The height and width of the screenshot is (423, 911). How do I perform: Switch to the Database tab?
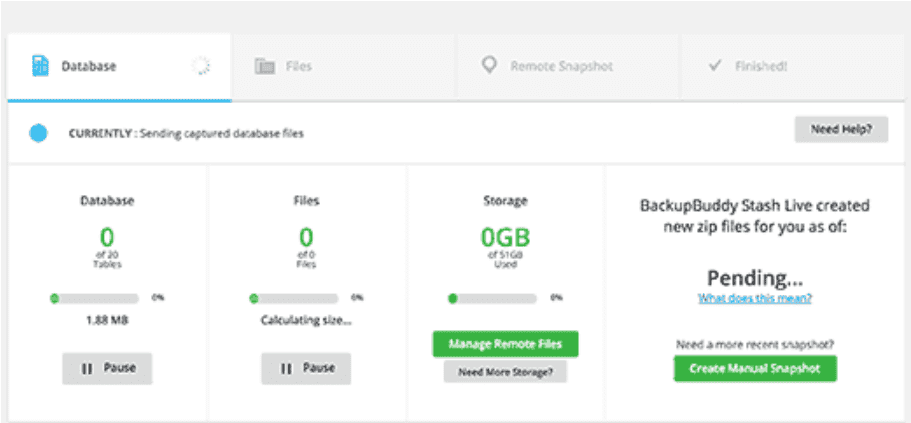coord(119,66)
